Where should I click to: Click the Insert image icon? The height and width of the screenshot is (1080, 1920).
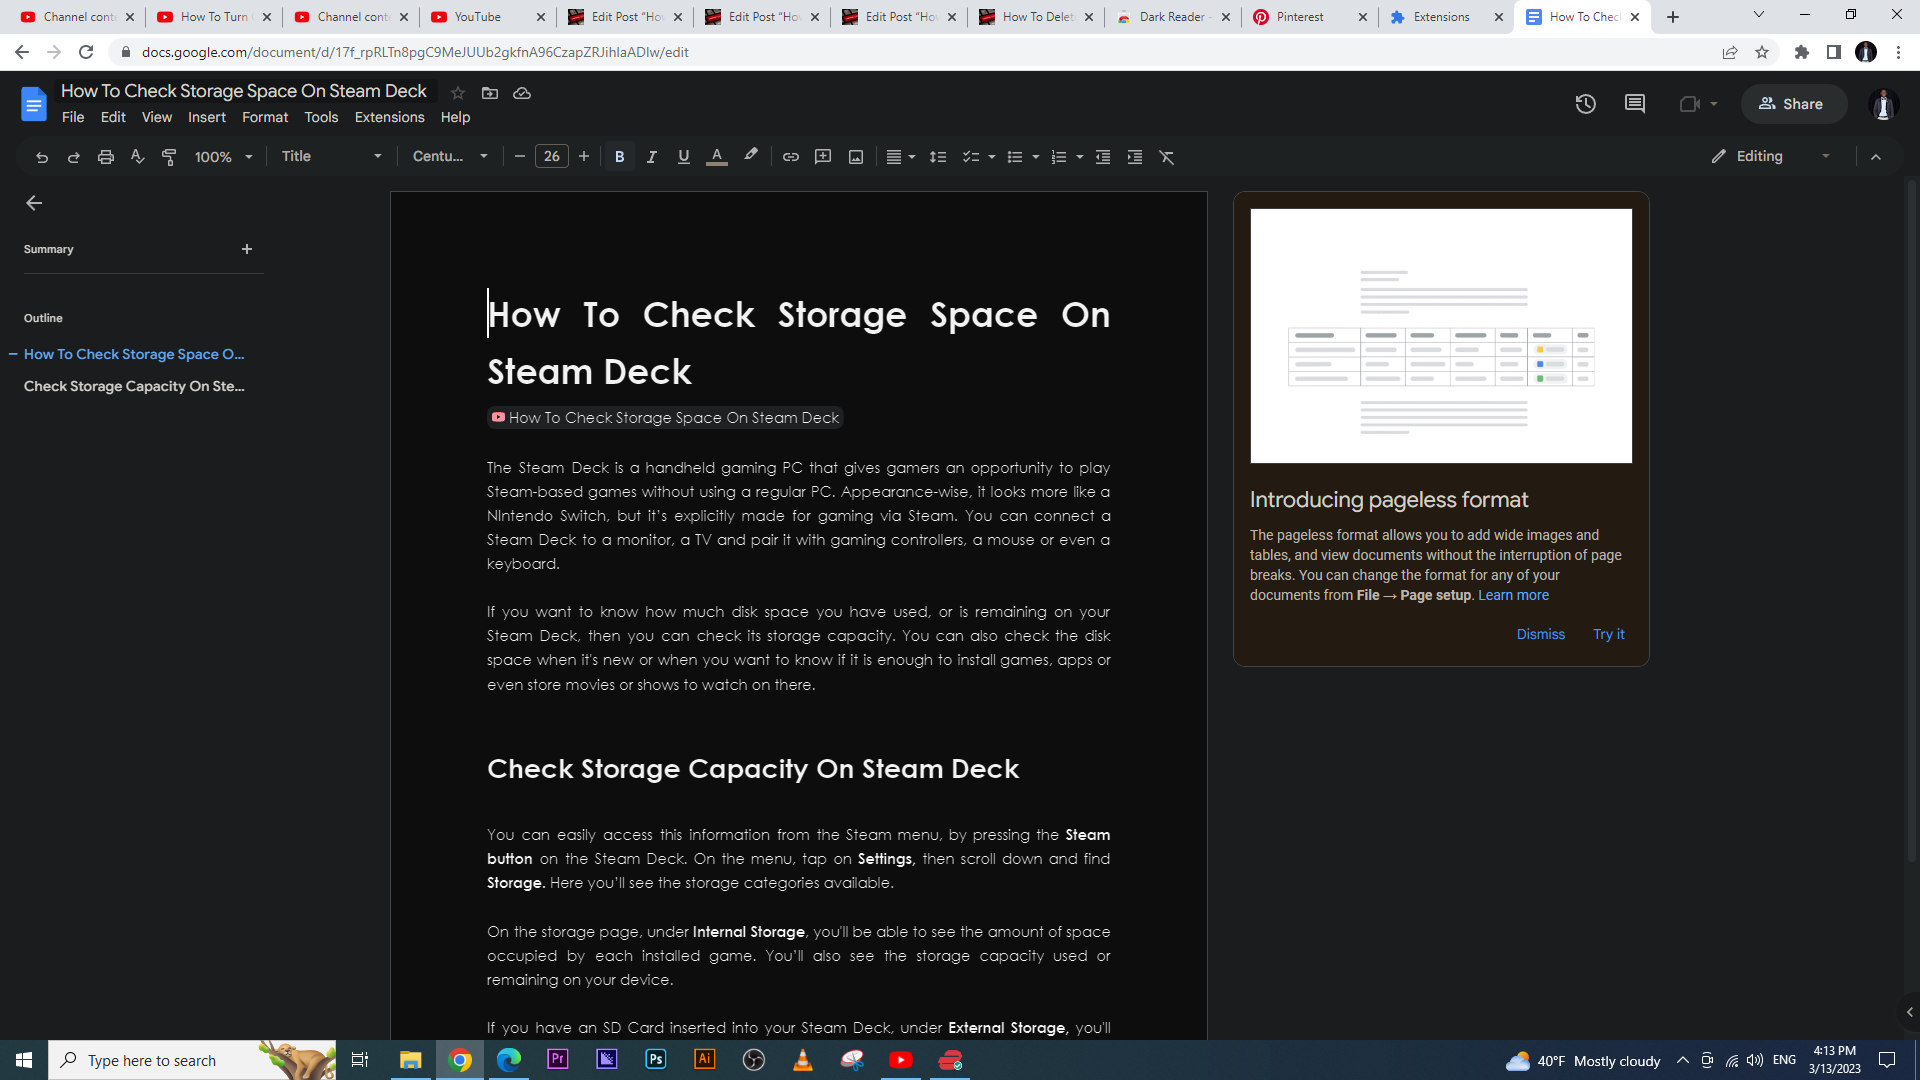pos(855,157)
